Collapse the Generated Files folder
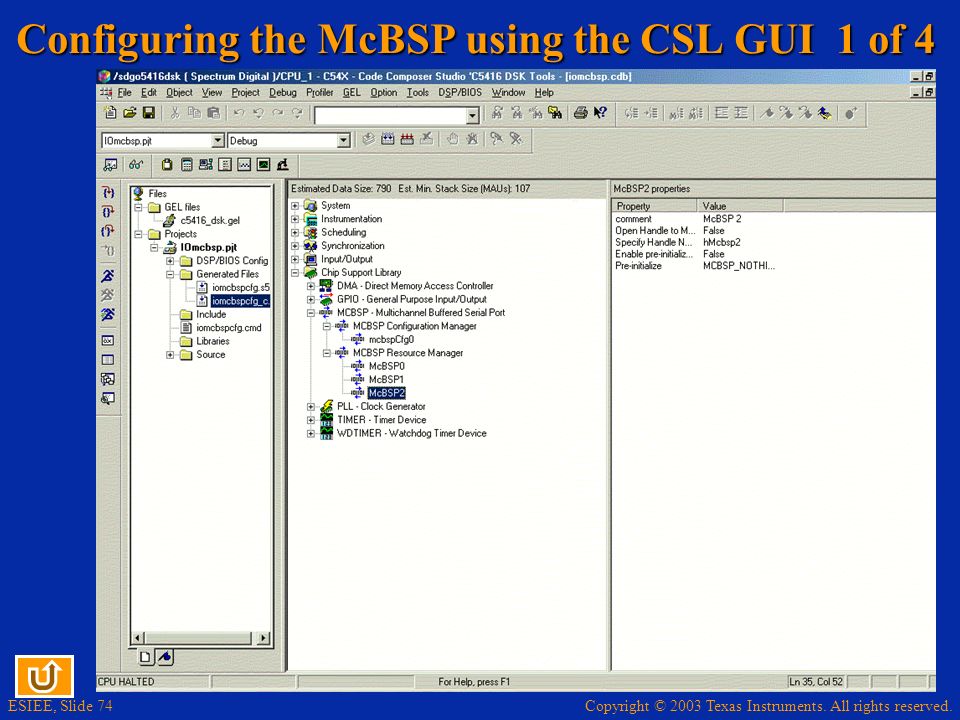This screenshot has width=960, height=720. [x=170, y=274]
